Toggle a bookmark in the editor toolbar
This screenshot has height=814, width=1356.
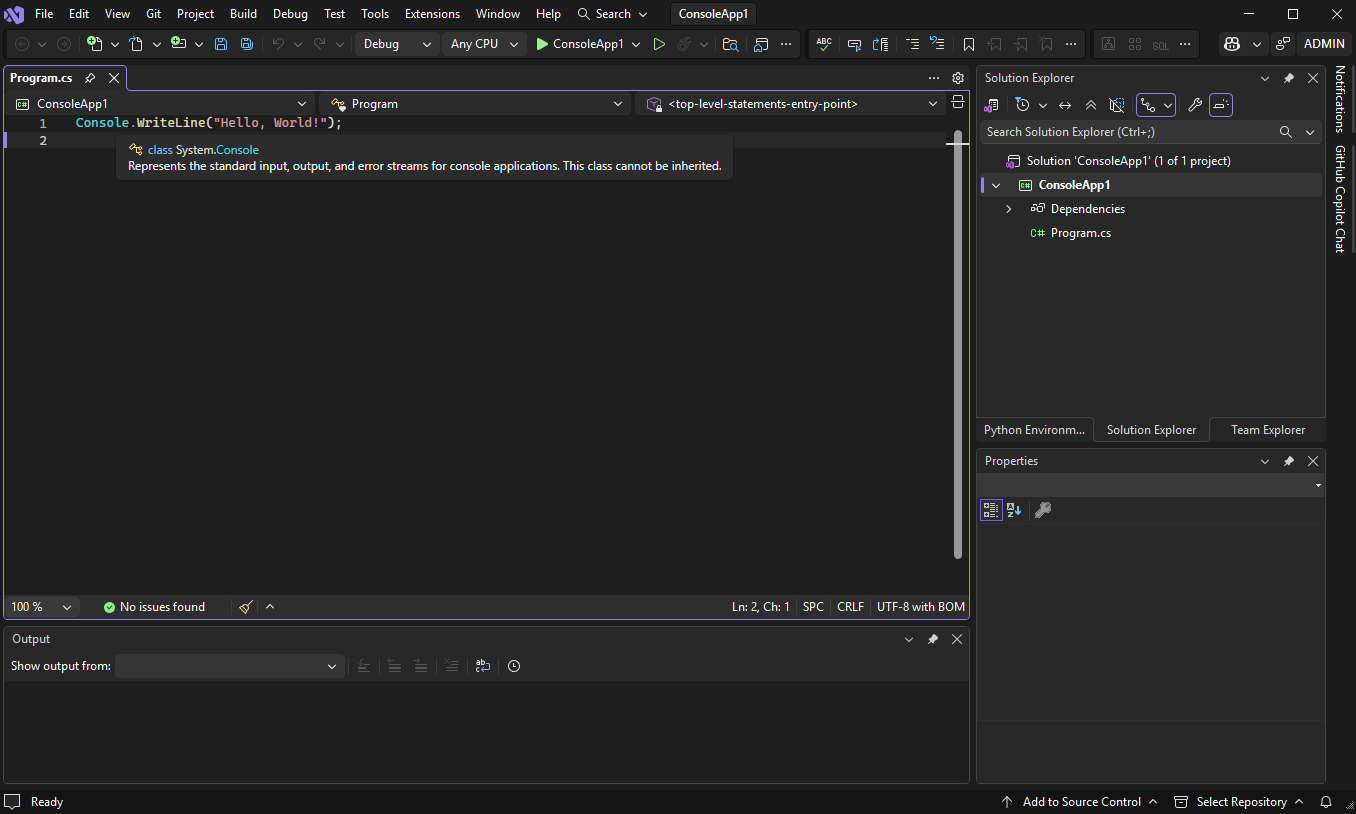tap(968, 44)
